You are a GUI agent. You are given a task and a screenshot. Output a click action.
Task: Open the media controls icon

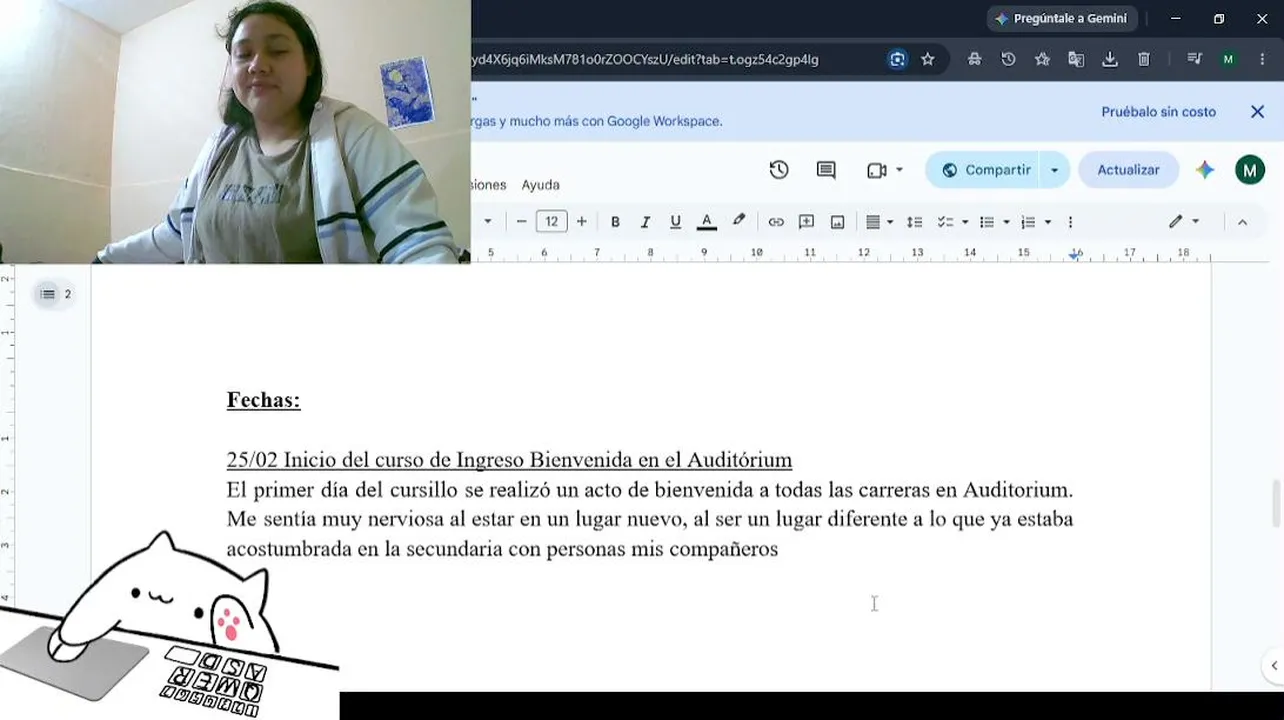coord(1194,59)
